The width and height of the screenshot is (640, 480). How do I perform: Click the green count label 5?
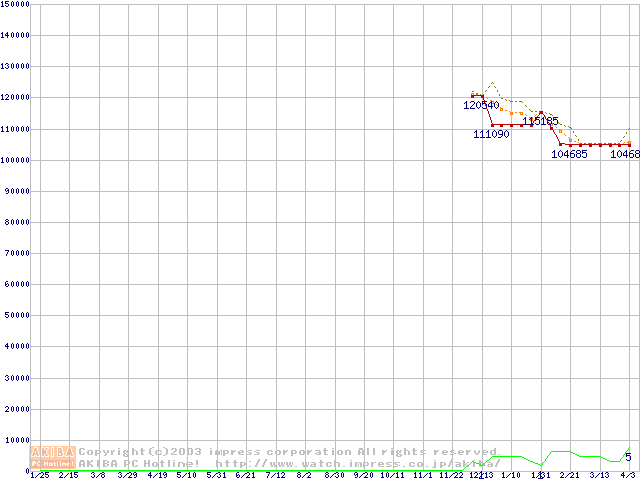tap(628, 457)
